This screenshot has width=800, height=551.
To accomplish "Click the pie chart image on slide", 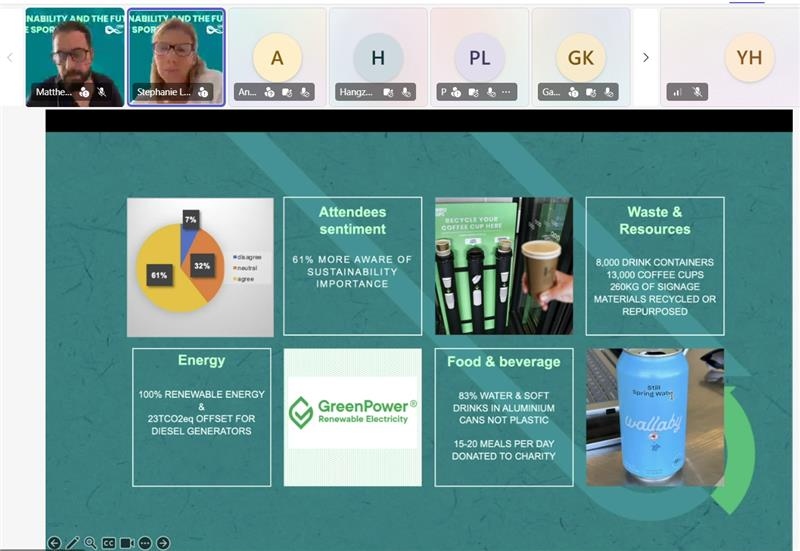I will [x=200, y=267].
